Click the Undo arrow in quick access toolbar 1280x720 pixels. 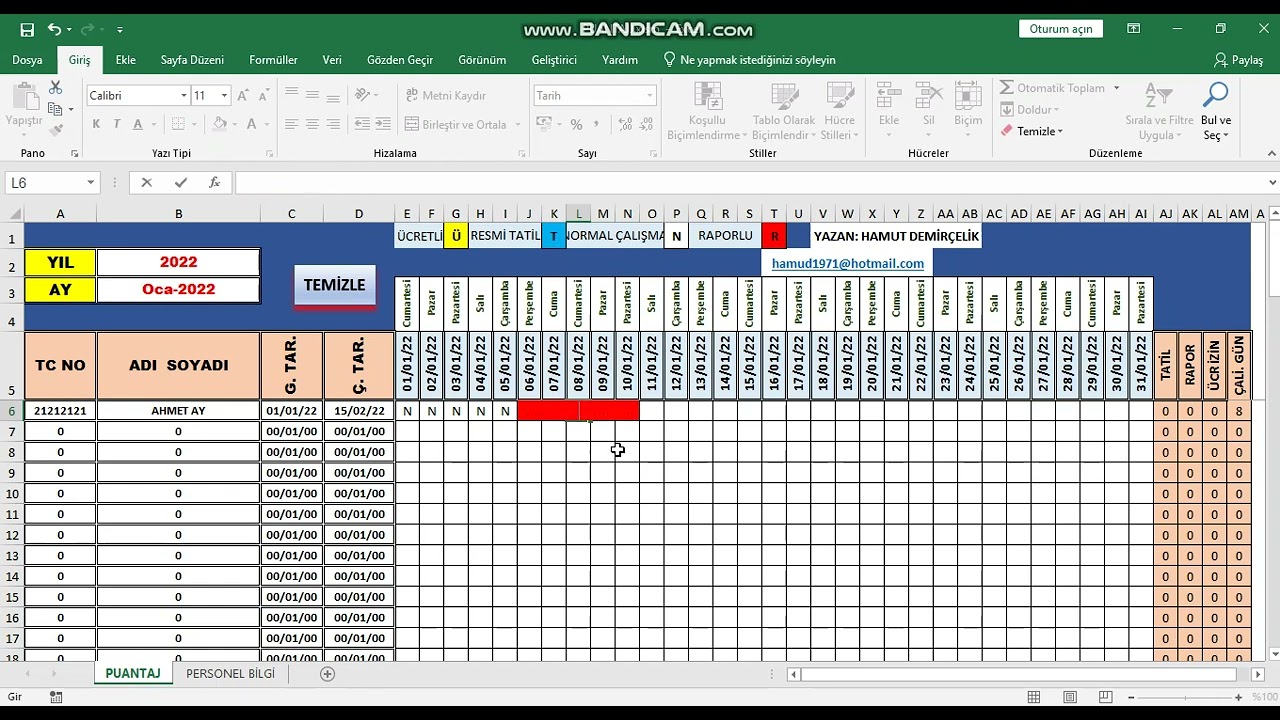[x=54, y=30]
